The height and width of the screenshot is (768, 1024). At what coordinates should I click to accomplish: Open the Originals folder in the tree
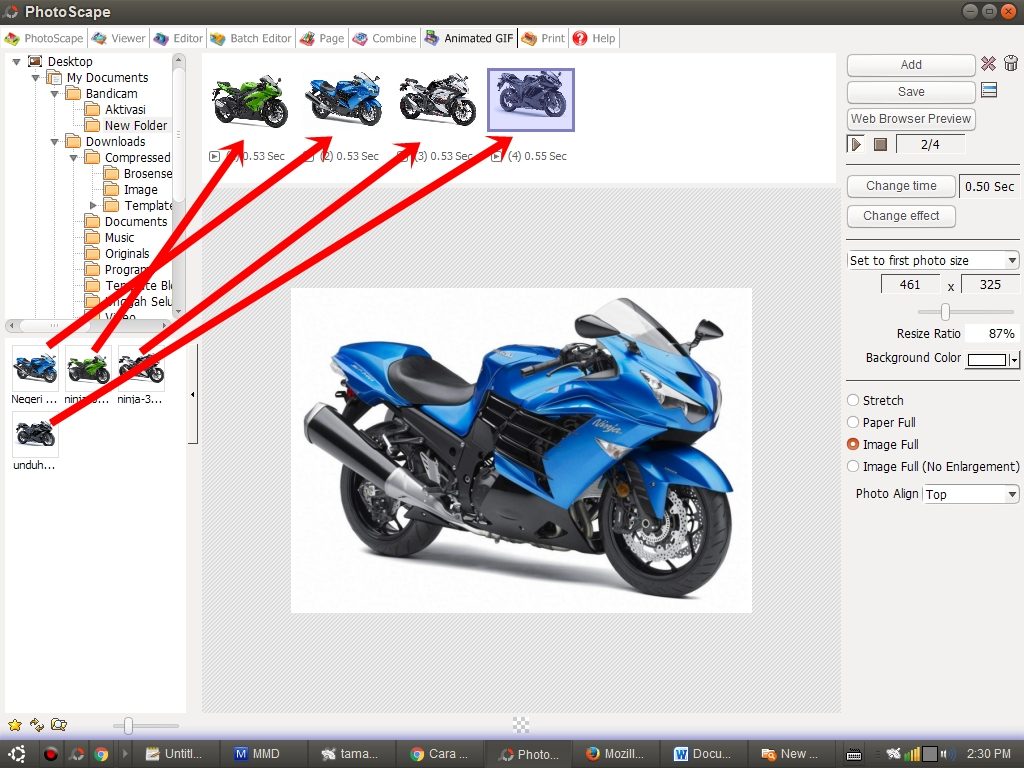(127, 253)
